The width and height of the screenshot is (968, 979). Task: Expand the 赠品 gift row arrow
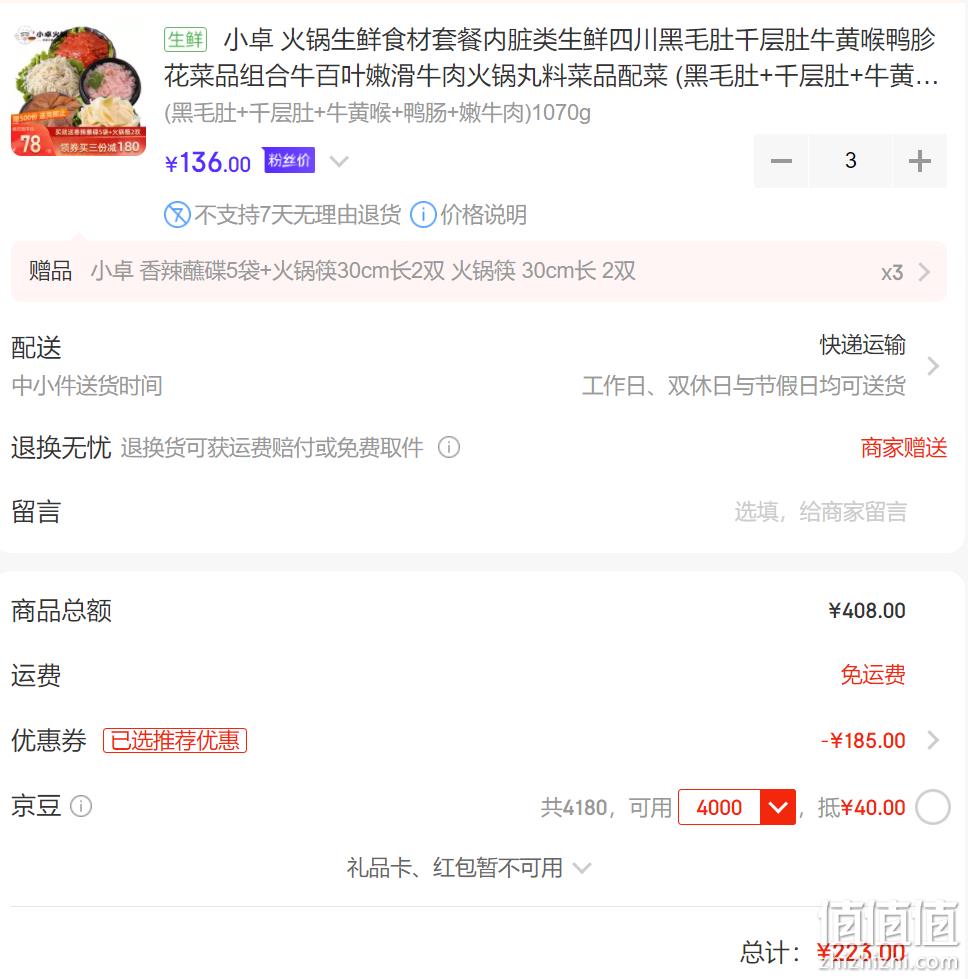click(924, 272)
